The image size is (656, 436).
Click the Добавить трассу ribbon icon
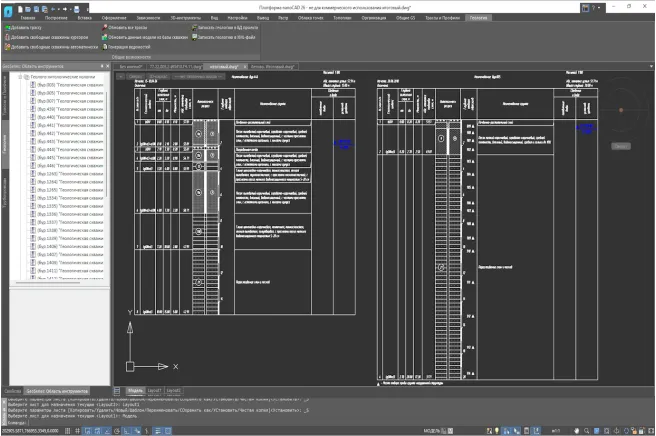coord(5,28)
